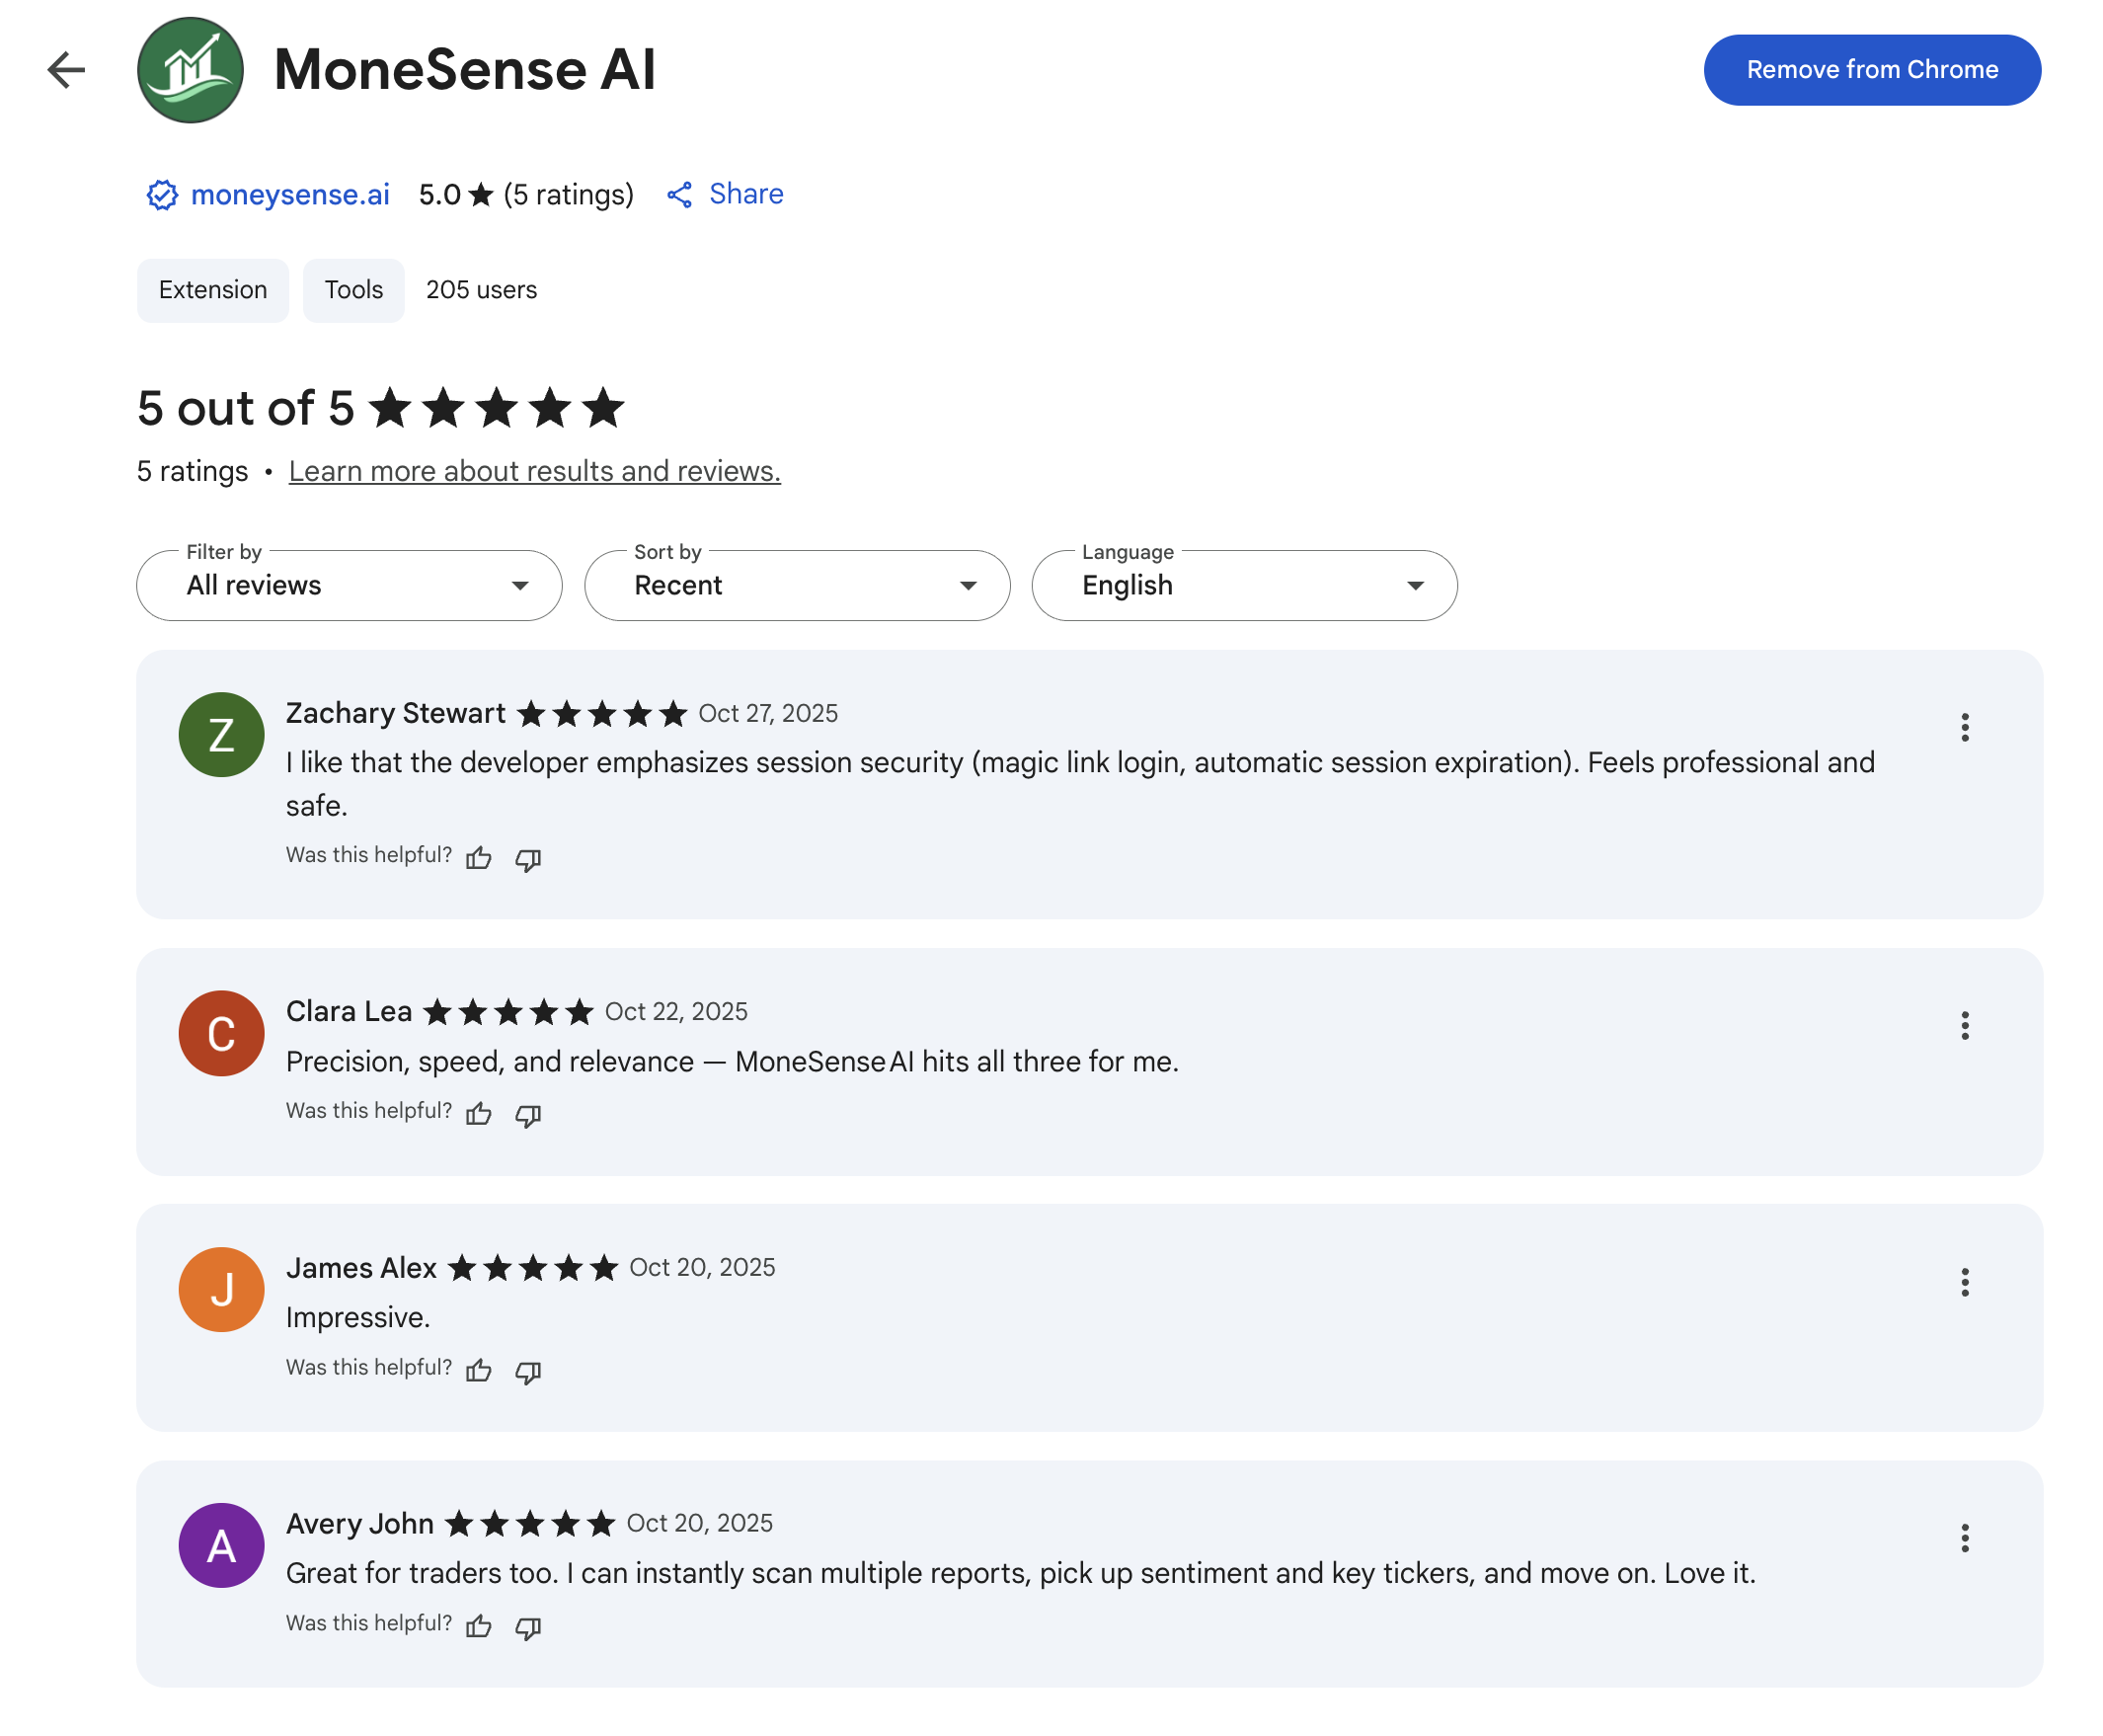Open the moneysense.ai website link
This screenshot has width=2103, height=1736.
point(289,194)
